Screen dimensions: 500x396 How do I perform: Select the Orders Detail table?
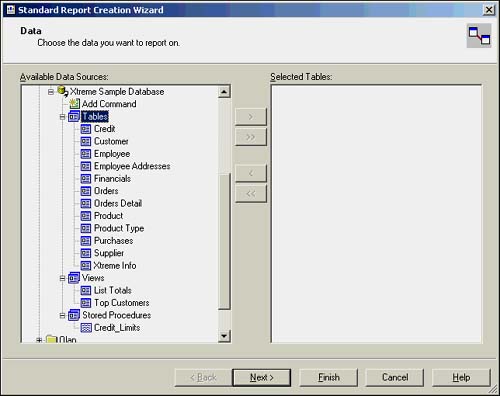coord(118,203)
